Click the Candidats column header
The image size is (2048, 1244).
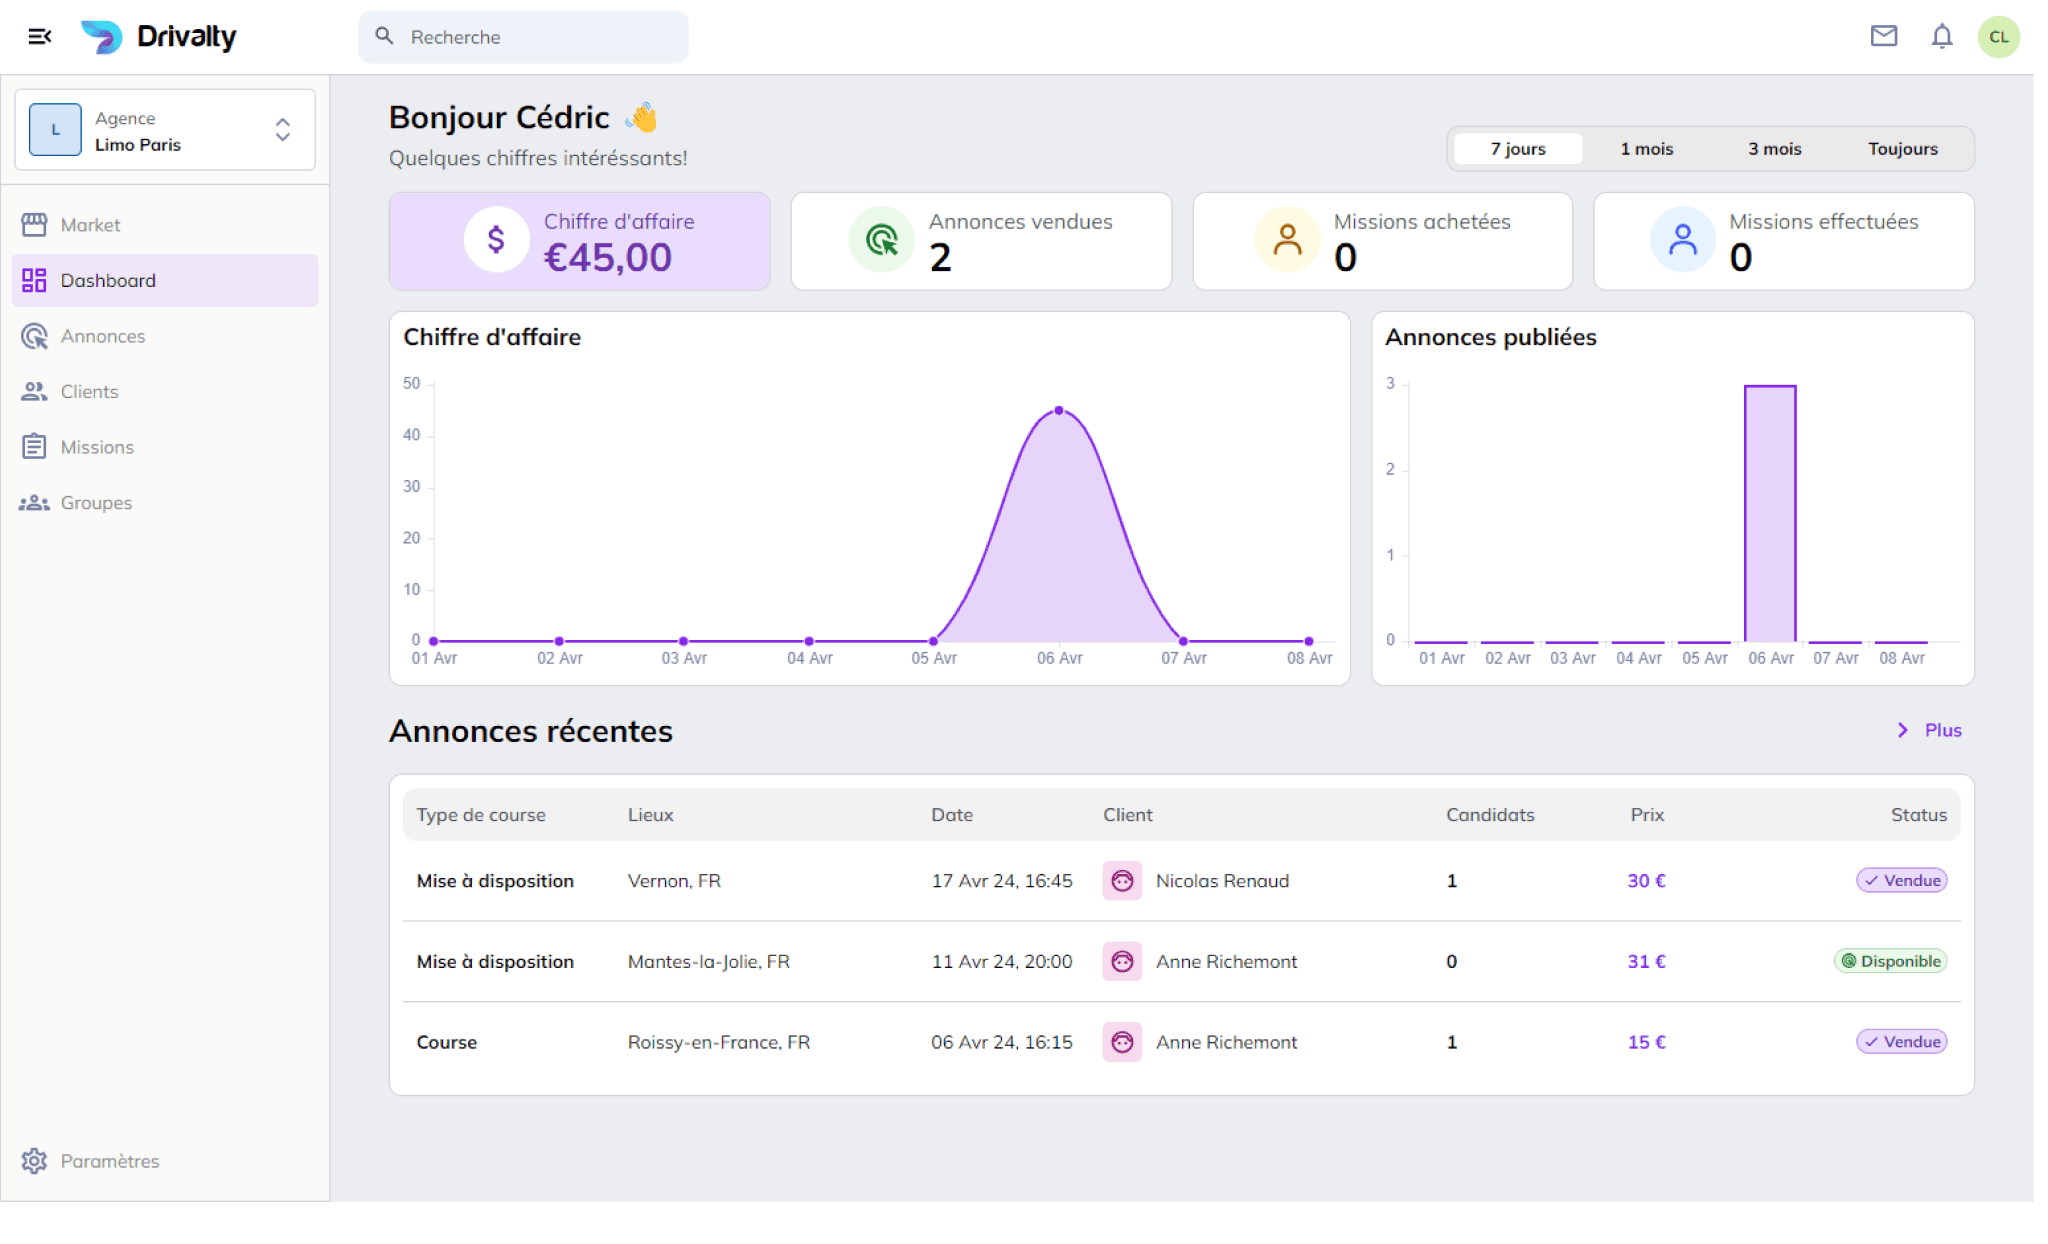[x=1490, y=815]
